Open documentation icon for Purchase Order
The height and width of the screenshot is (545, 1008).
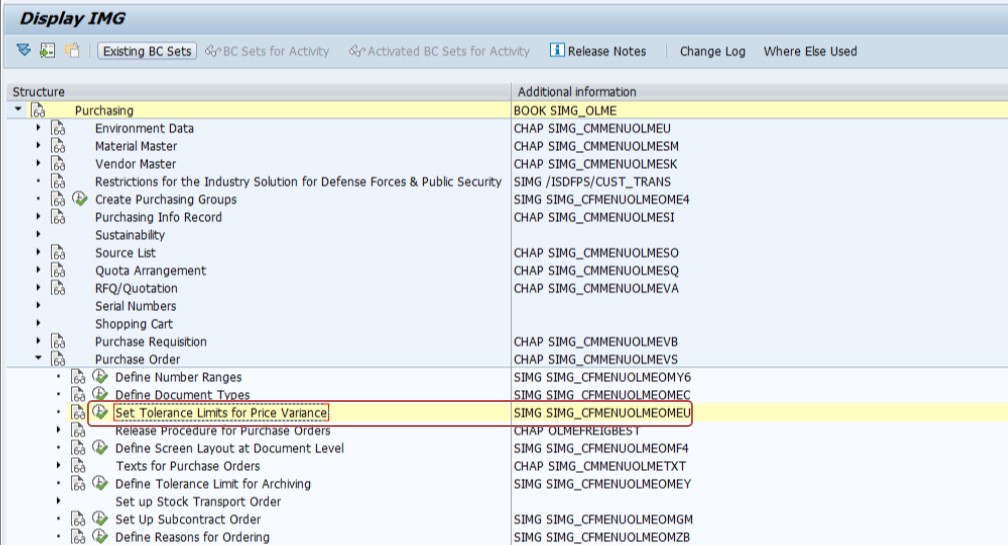tap(58, 359)
